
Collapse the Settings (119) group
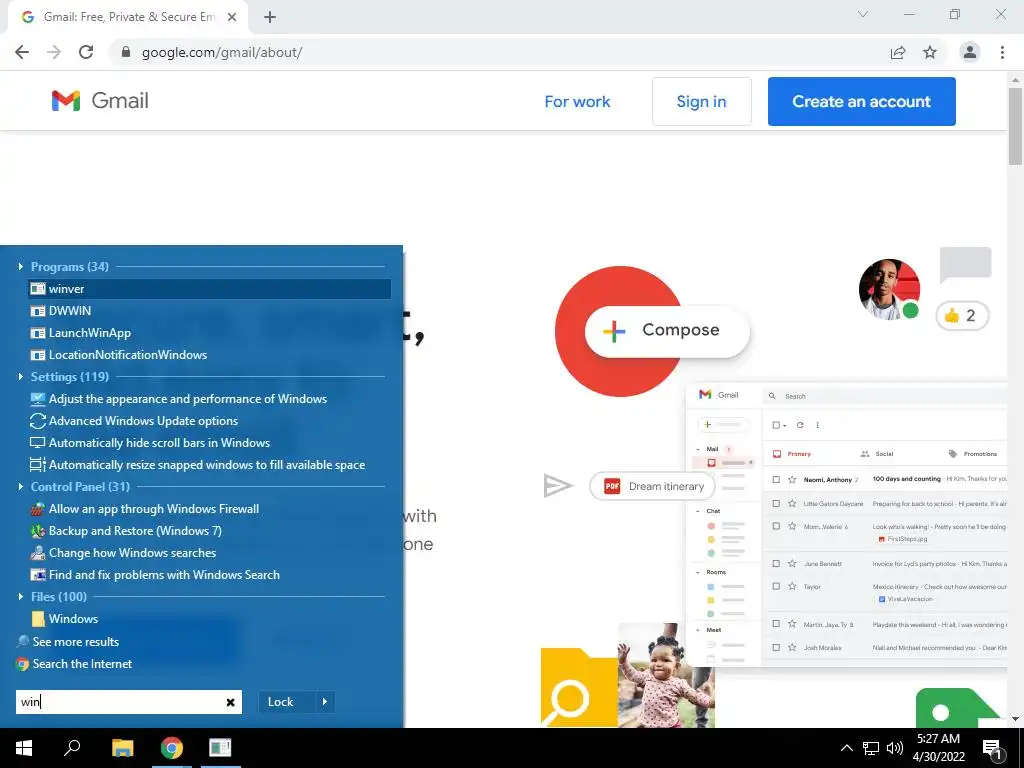coord(20,377)
